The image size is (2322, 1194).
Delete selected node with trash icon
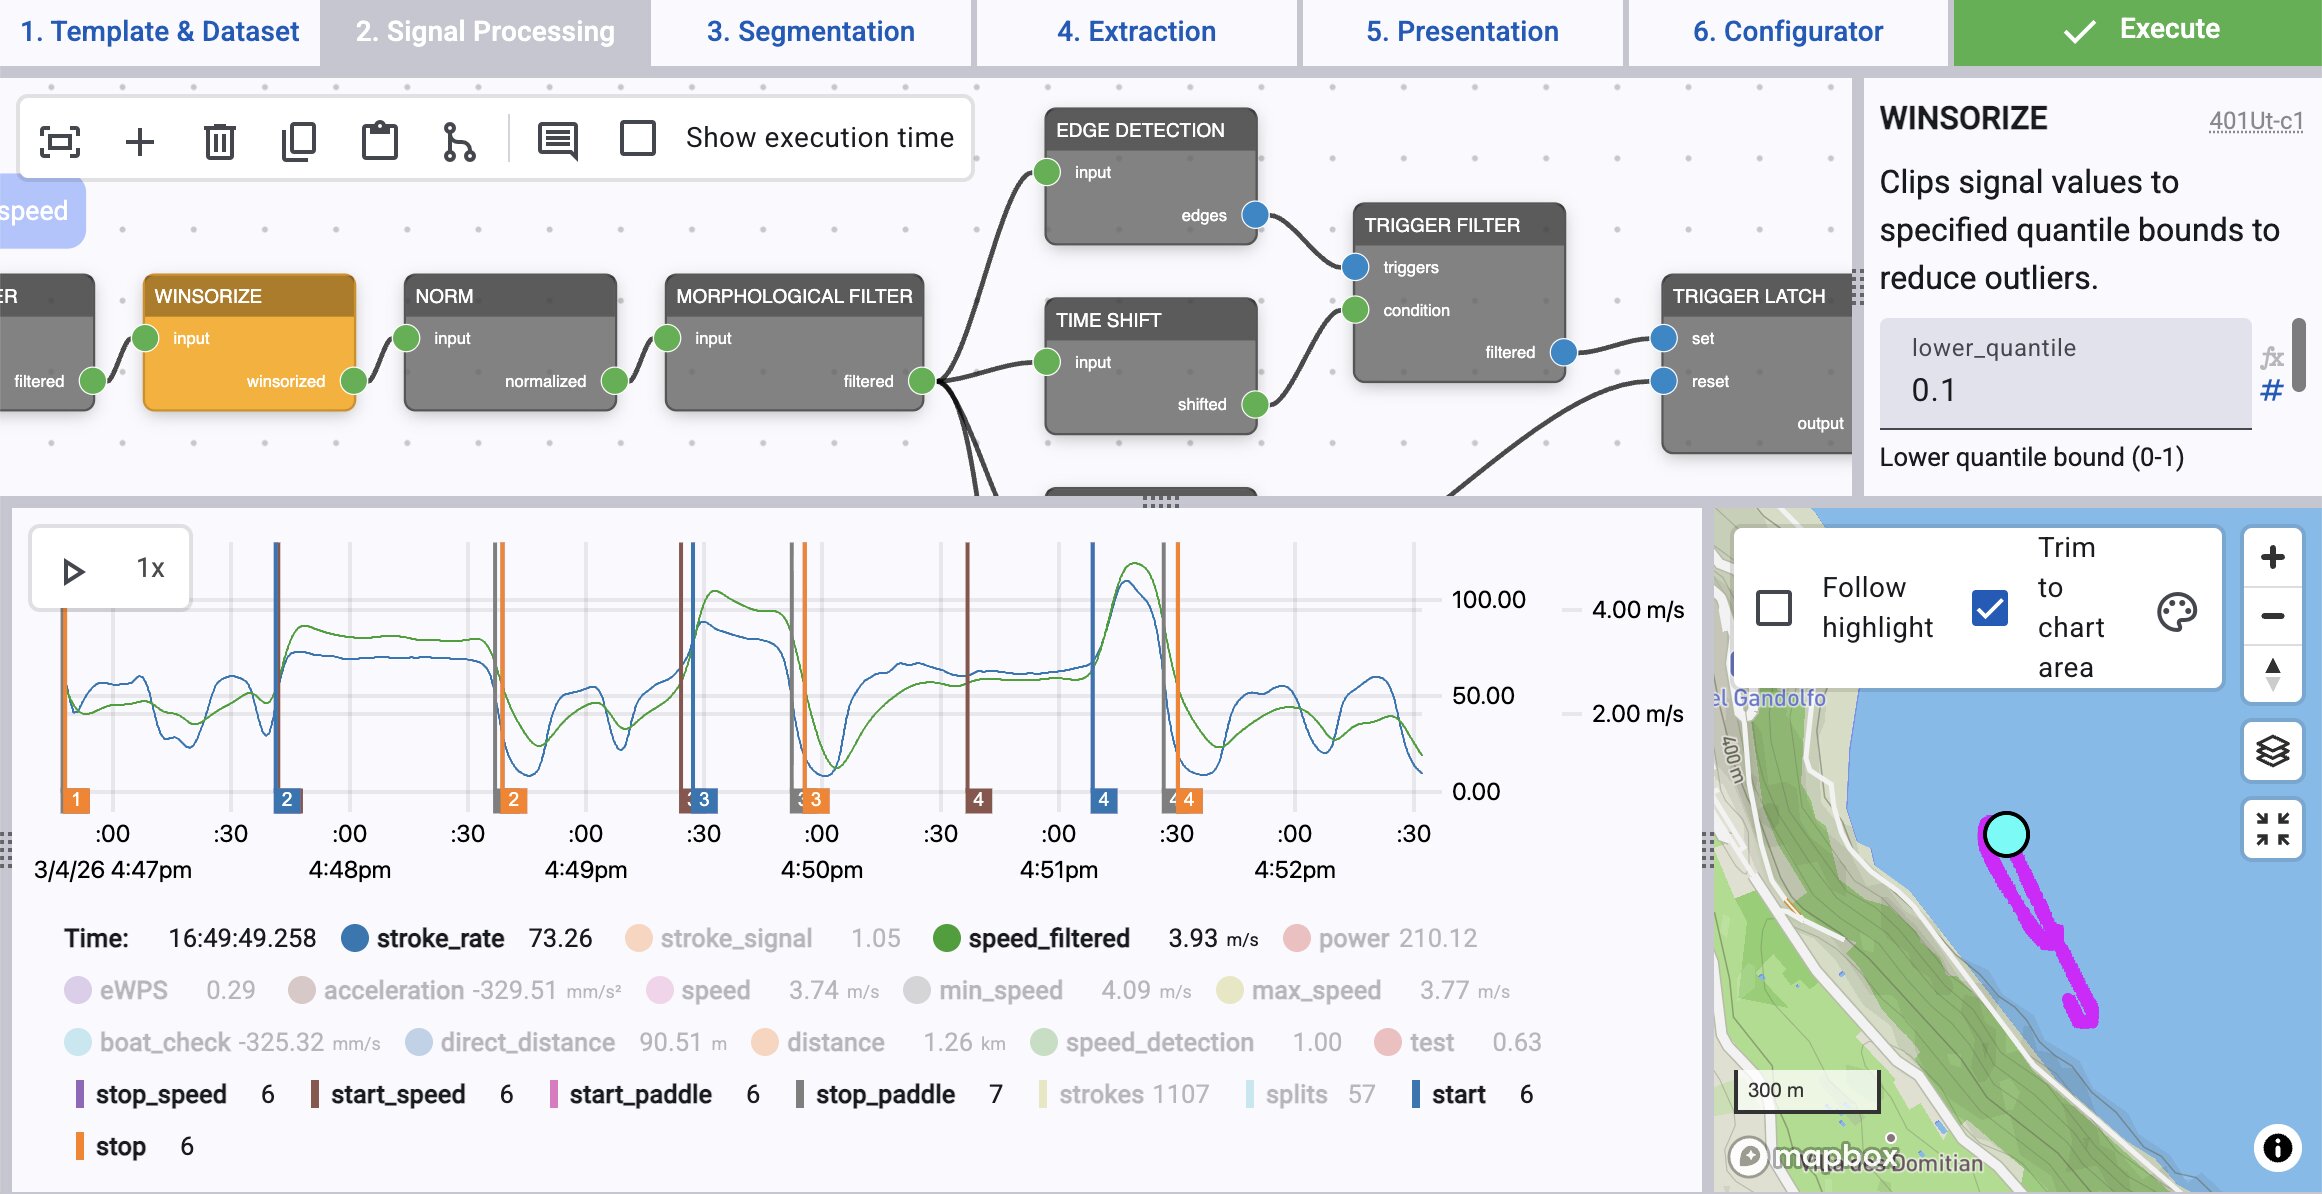click(x=219, y=141)
